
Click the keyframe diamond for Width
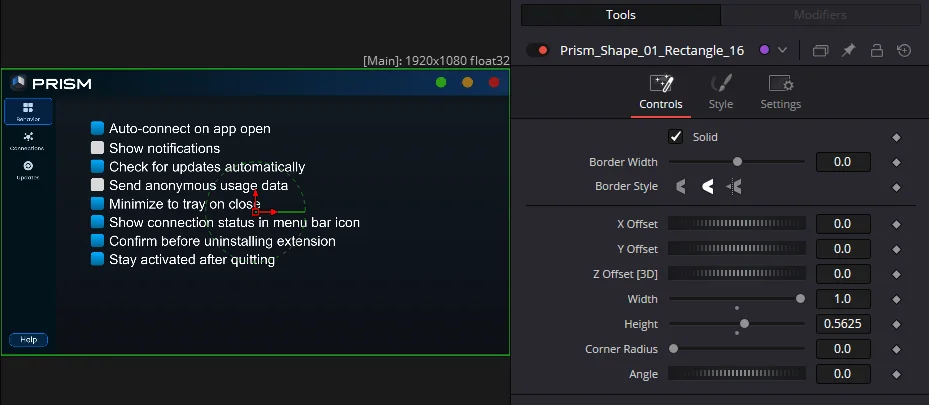tap(896, 300)
